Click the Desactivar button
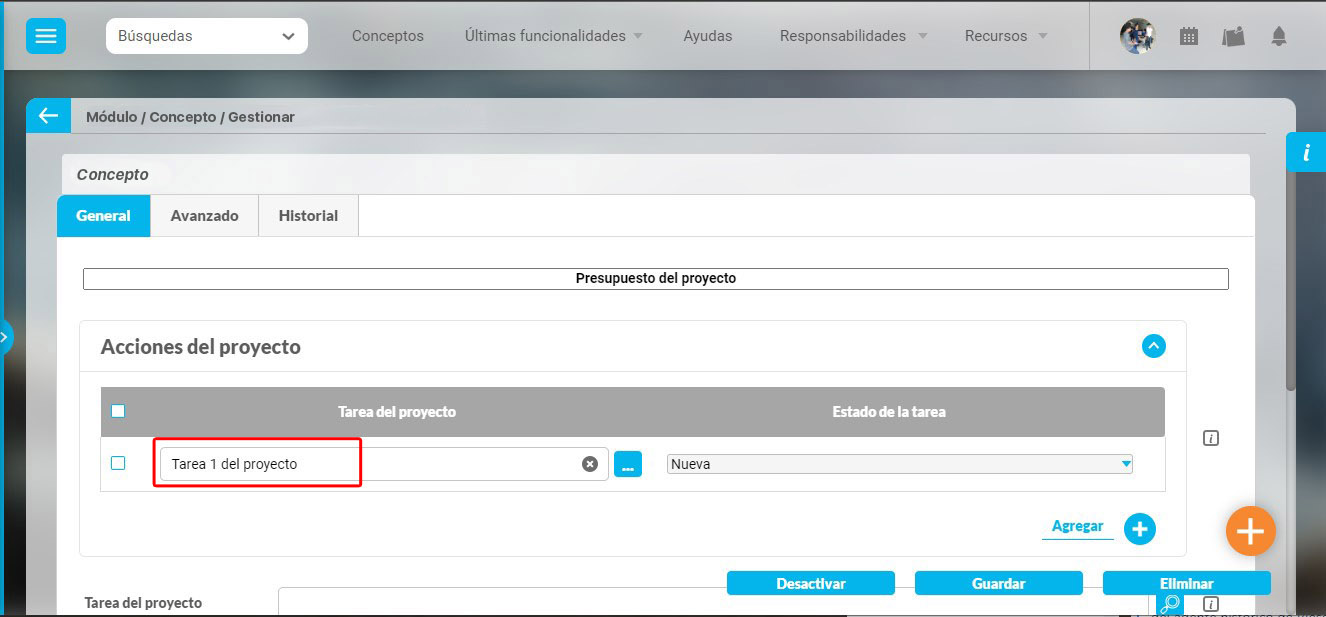 click(x=810, y=584)
